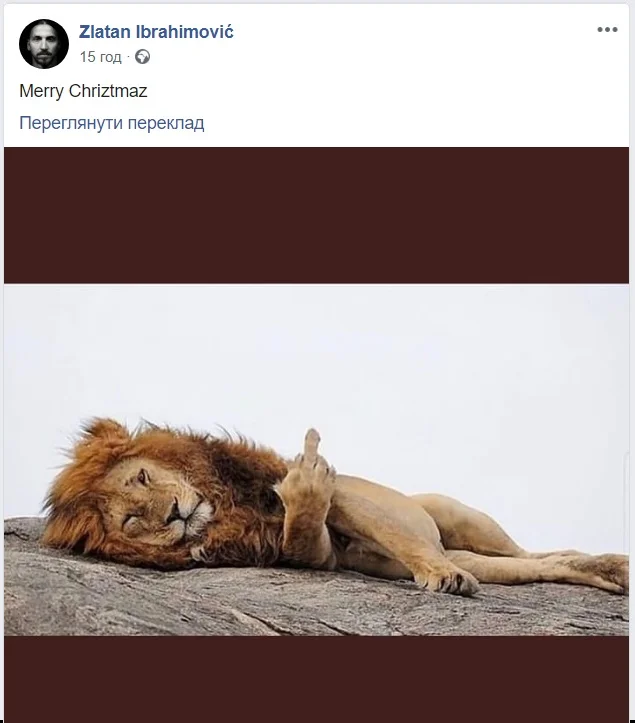The height and width of the screenshot is (723, 635).
Task: Click the surname "Ibrahimović" in the header
Action: click(183, 32)
